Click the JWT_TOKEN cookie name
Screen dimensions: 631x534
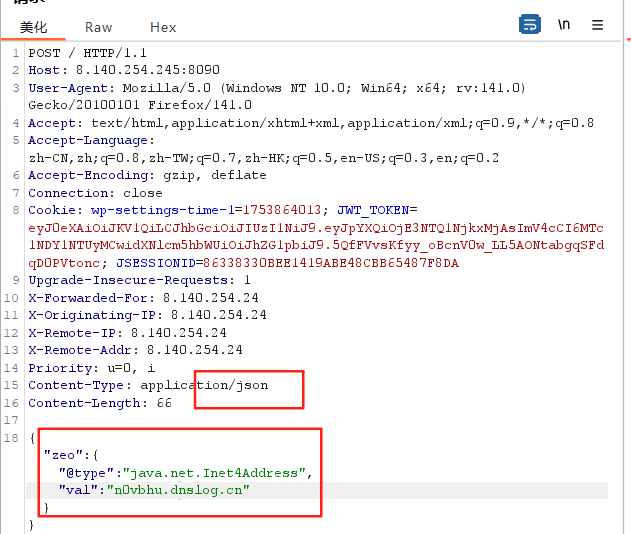point(373,210)
